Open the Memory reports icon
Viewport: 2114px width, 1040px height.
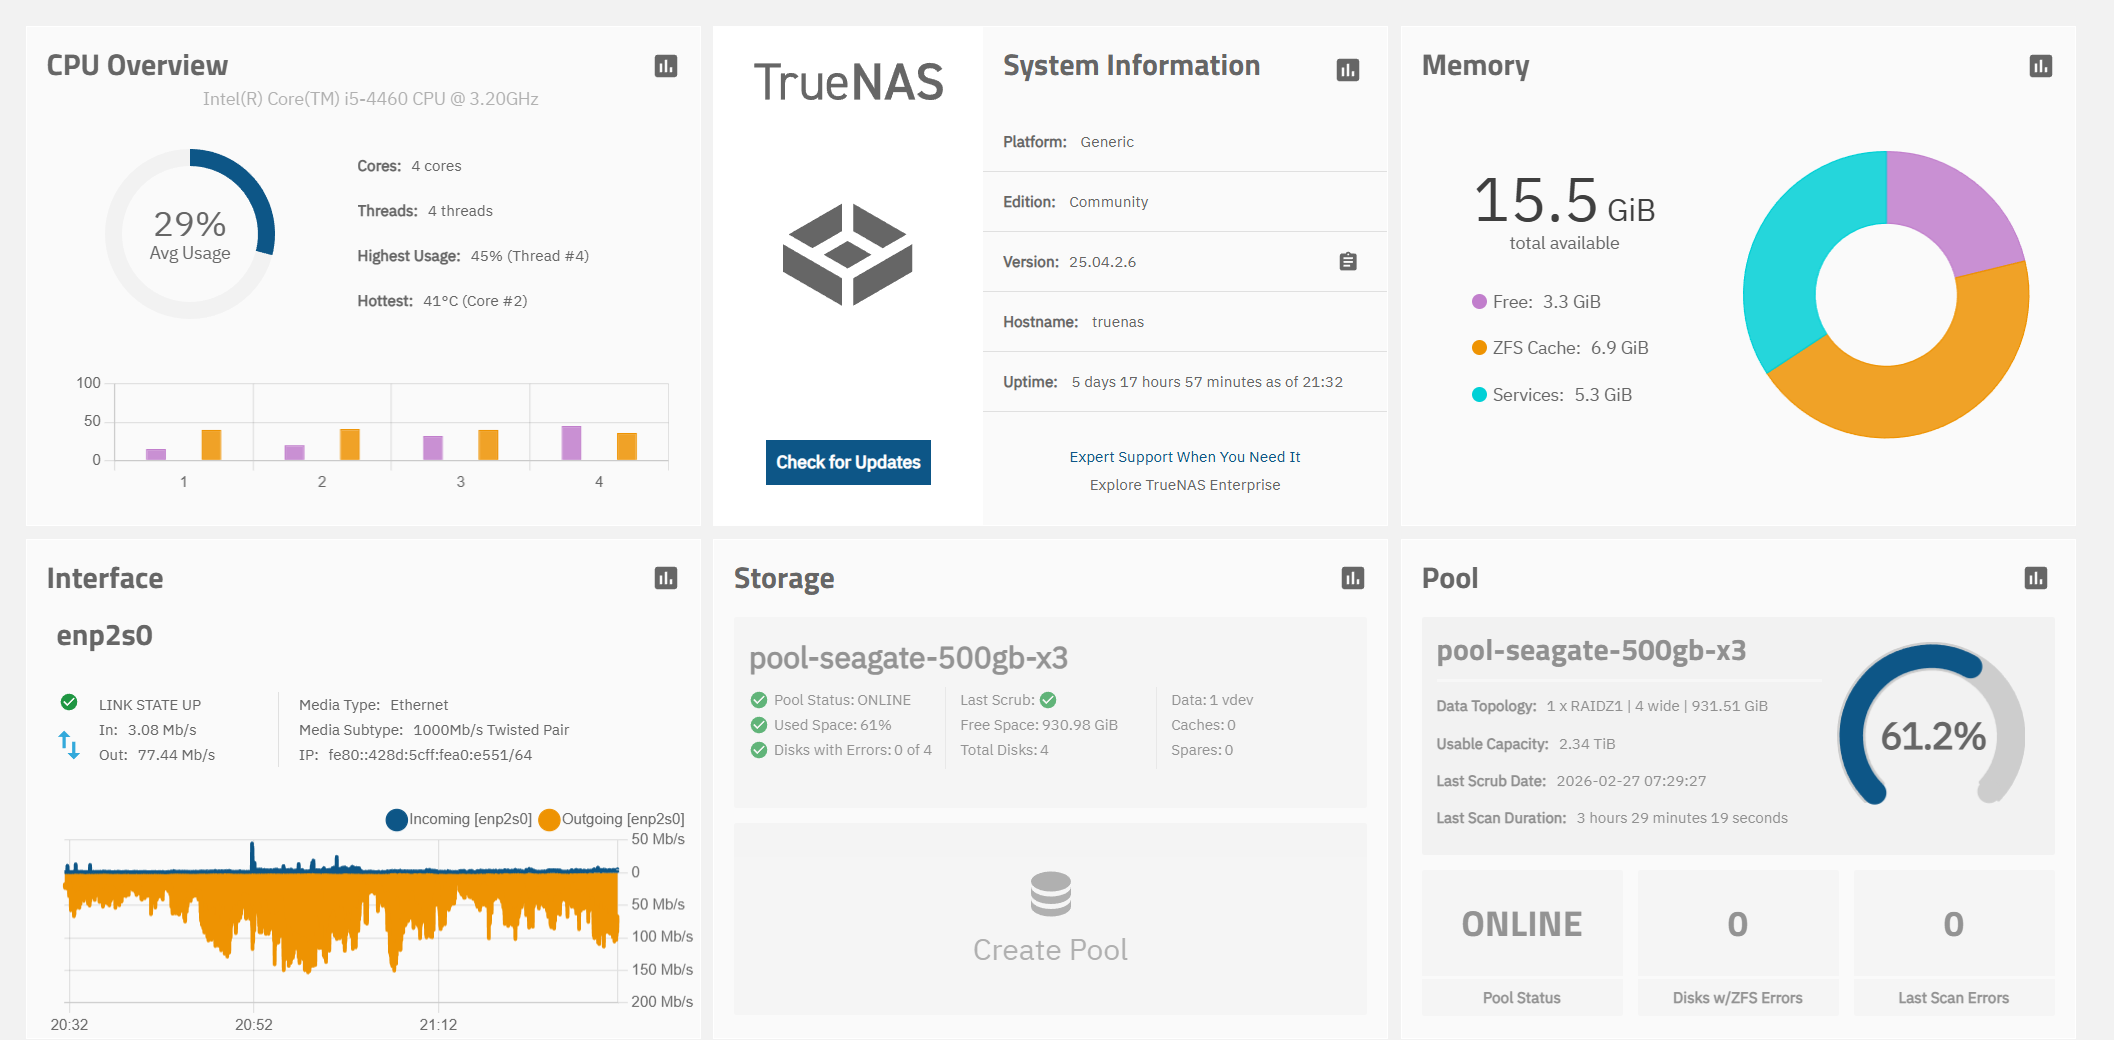coord(2041,66)
